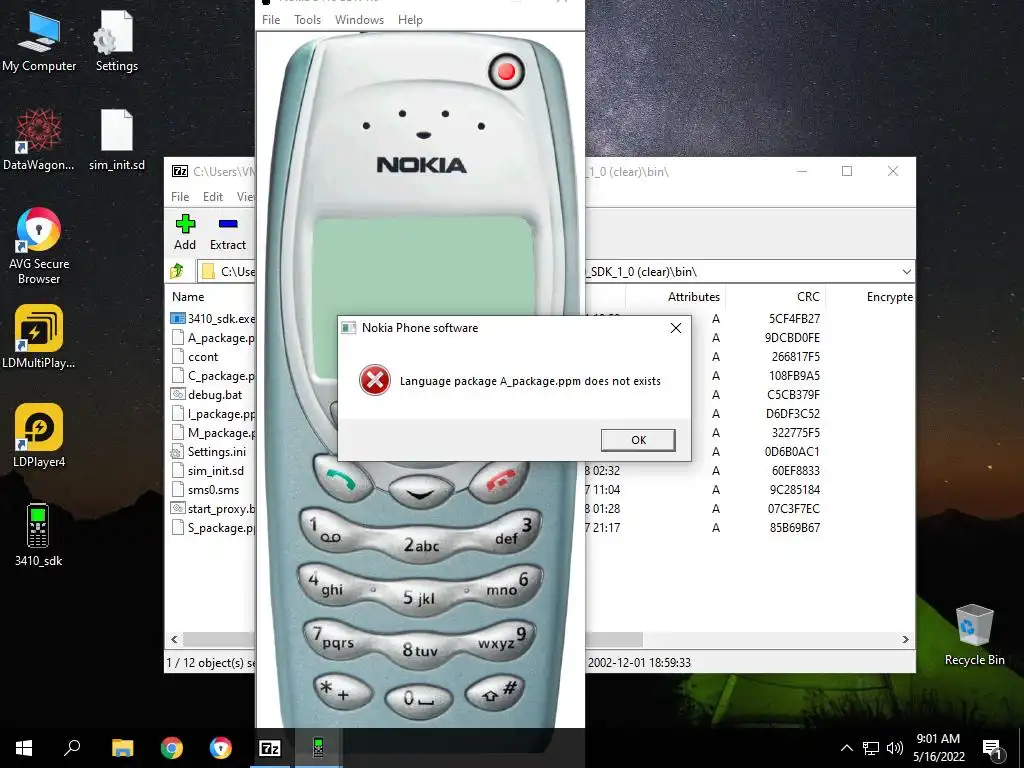Screen dimensions: 1024x768
Task: Open the Tools menu of the Nokia emulator
Action: point(308,20)
